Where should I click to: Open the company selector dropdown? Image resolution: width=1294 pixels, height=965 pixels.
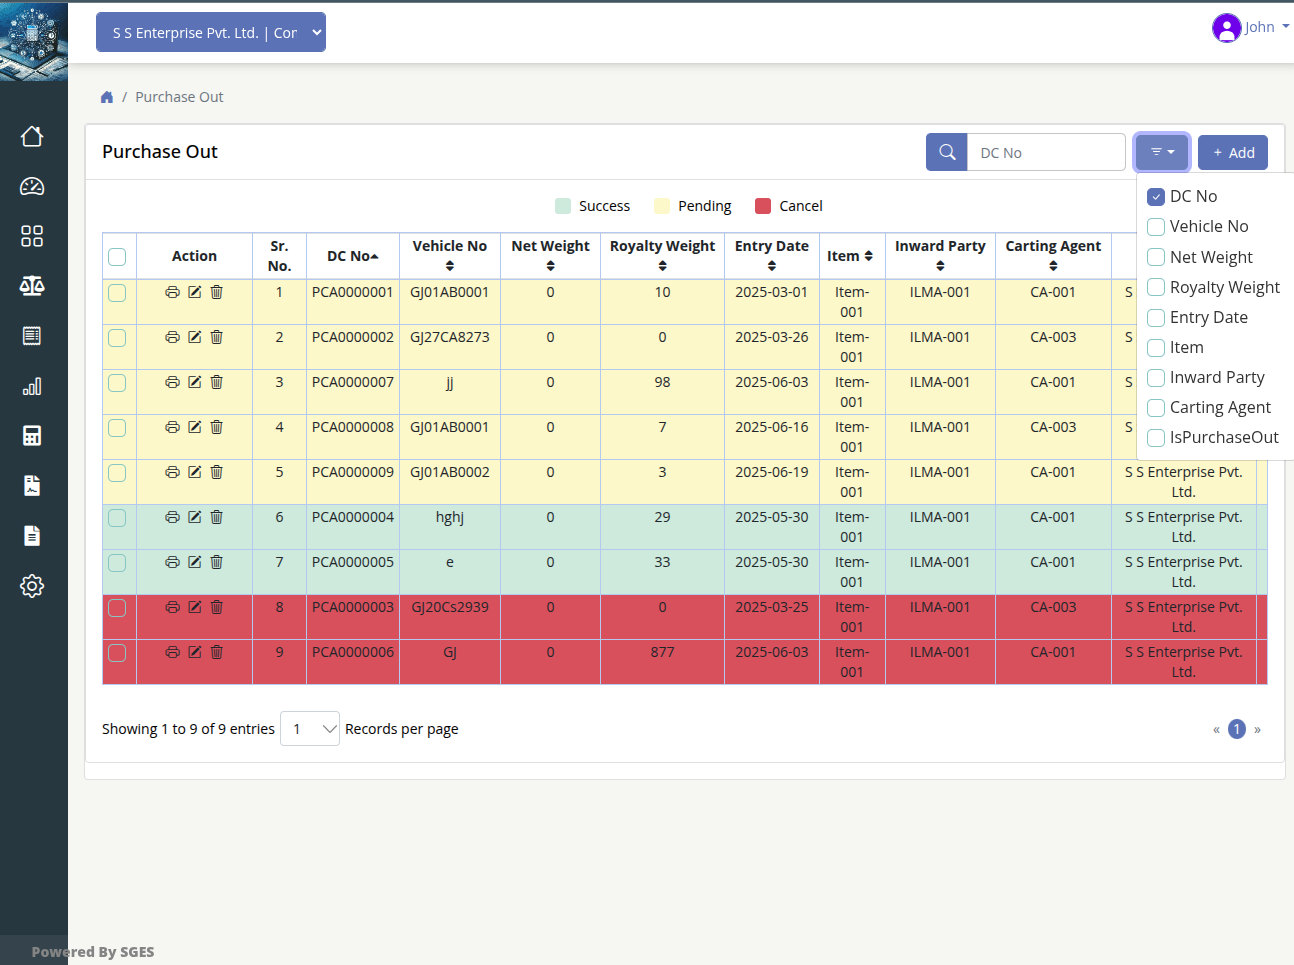point(211,33)
